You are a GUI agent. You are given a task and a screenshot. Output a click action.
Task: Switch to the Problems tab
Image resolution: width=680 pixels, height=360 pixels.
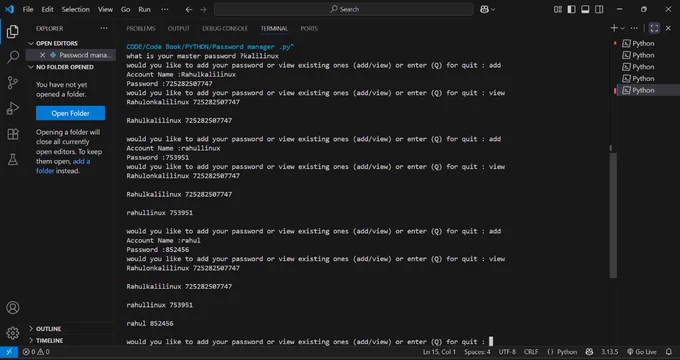coord(141,29)
